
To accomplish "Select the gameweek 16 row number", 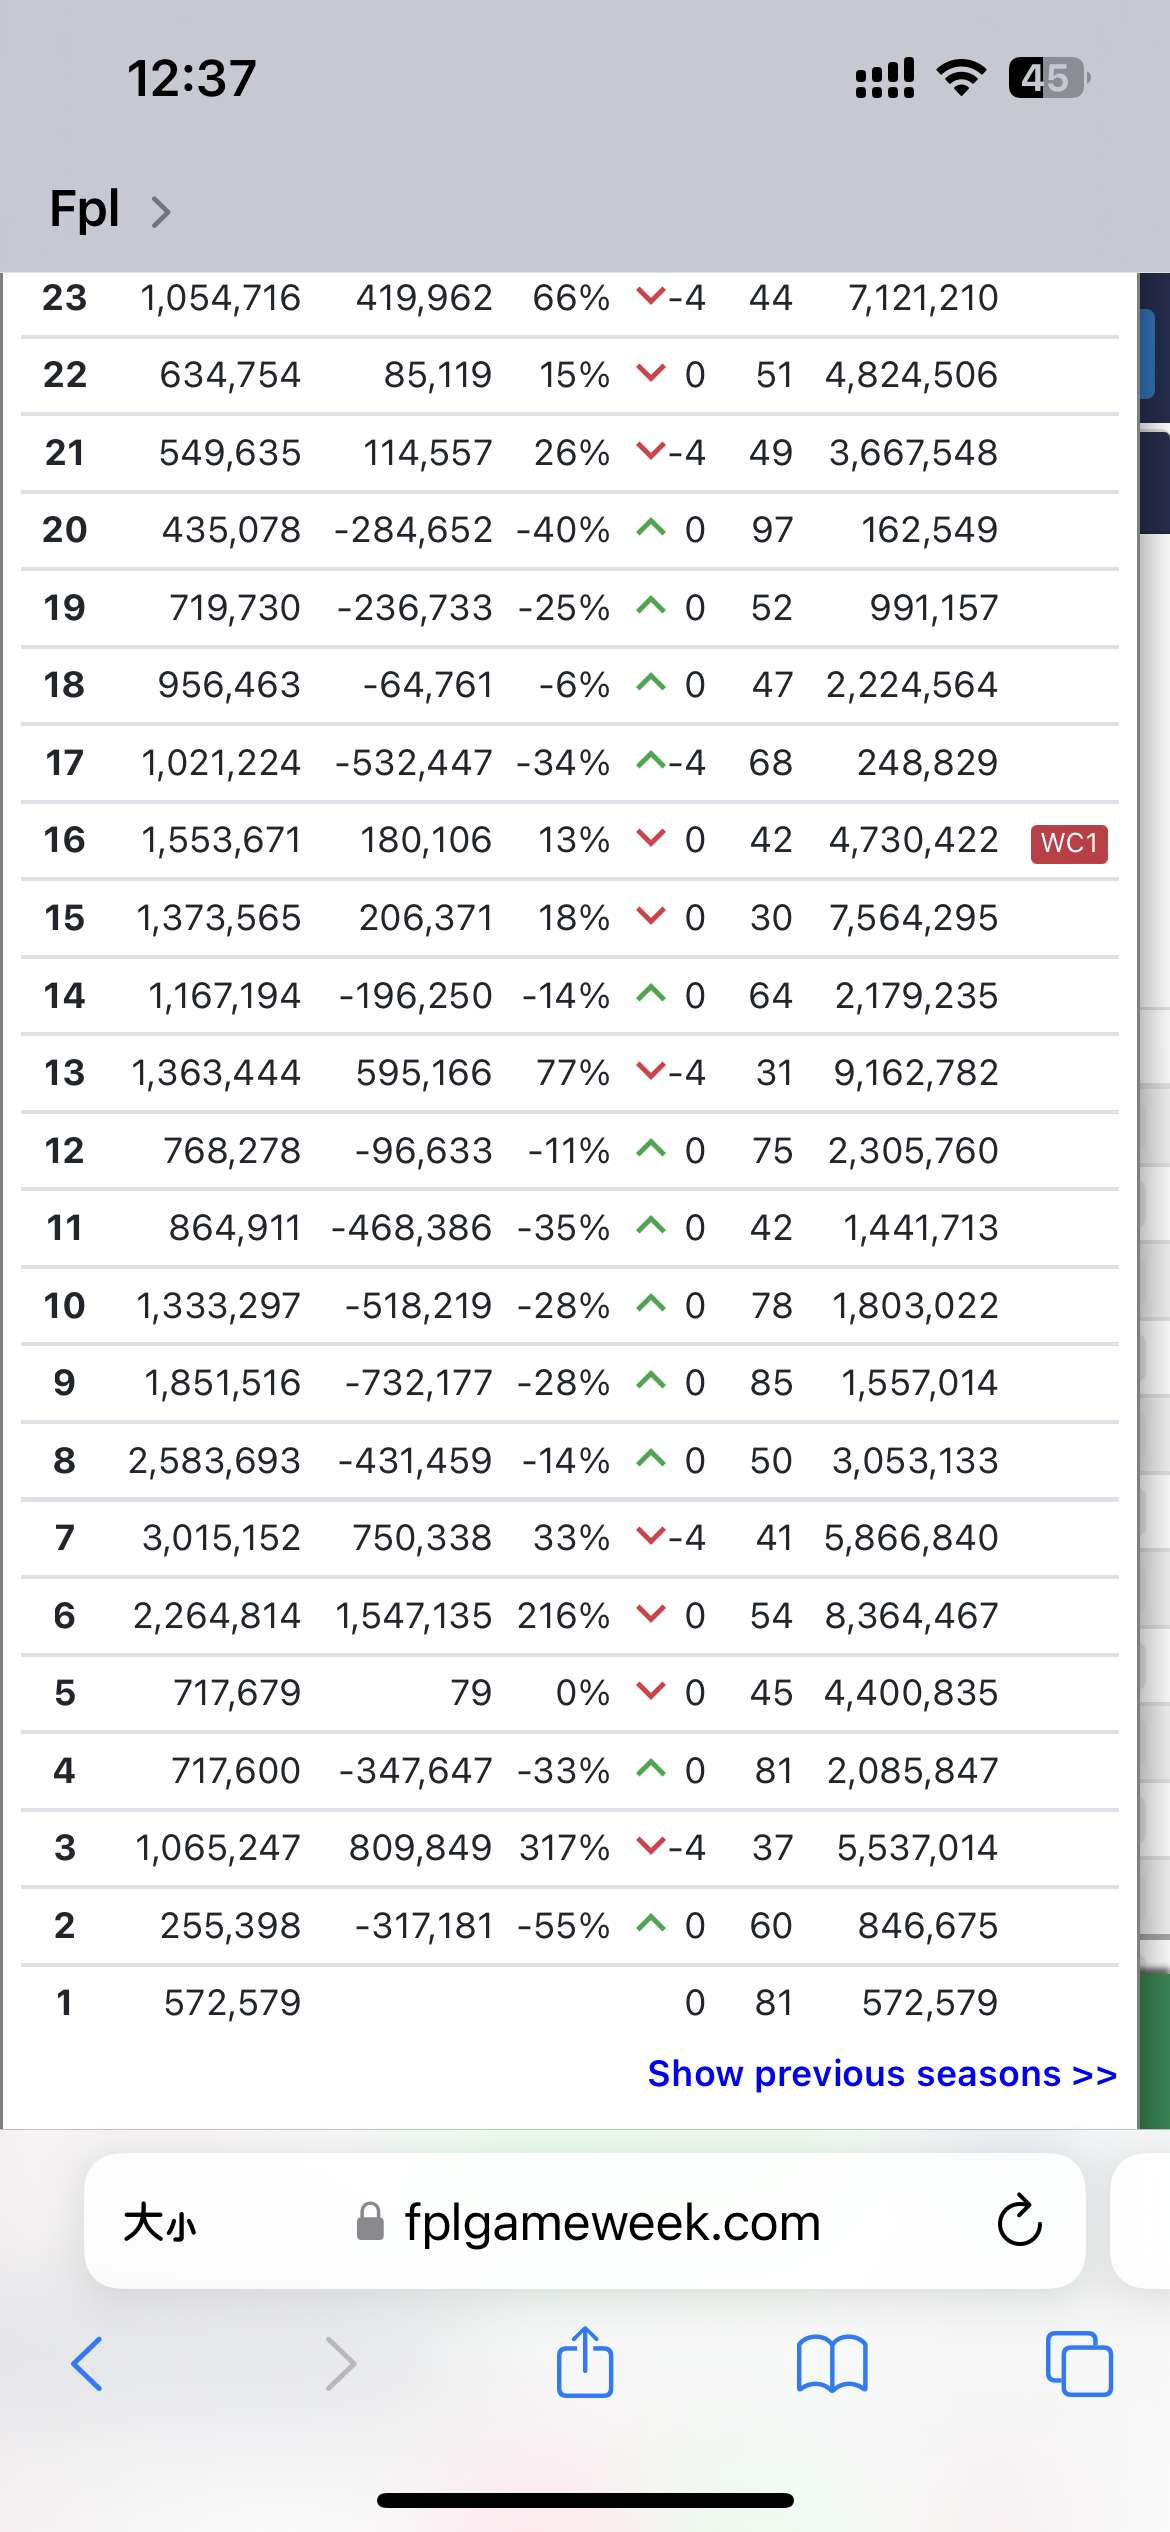I will pos(65,840).
